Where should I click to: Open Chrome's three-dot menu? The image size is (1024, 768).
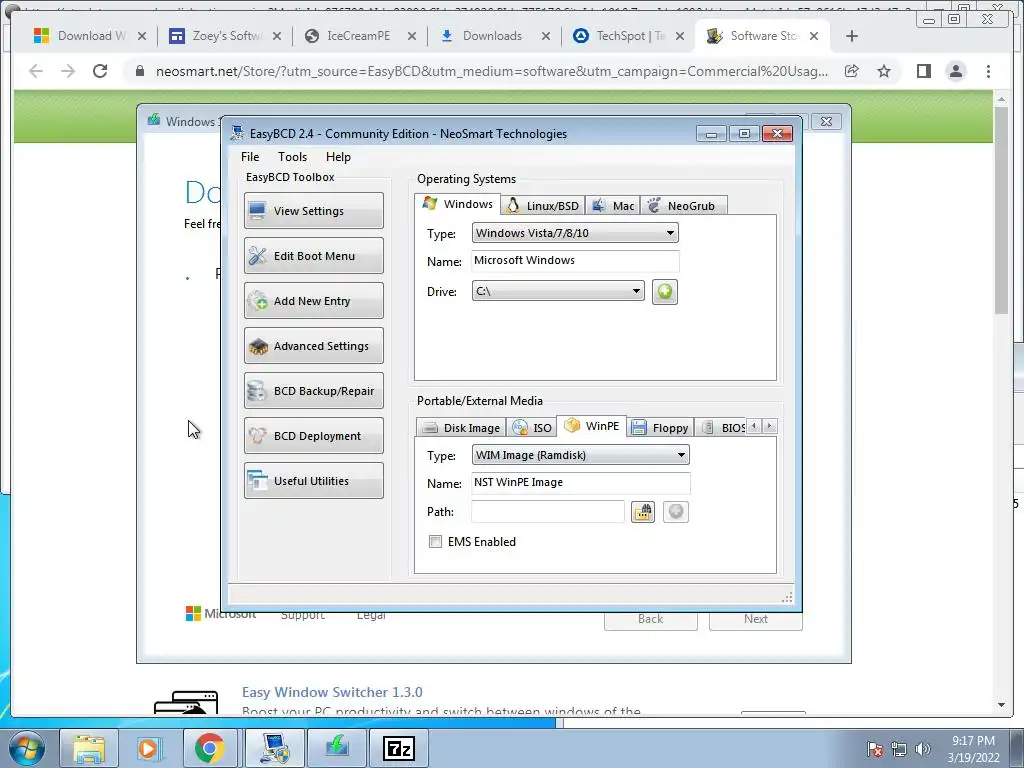coord(988,71)
